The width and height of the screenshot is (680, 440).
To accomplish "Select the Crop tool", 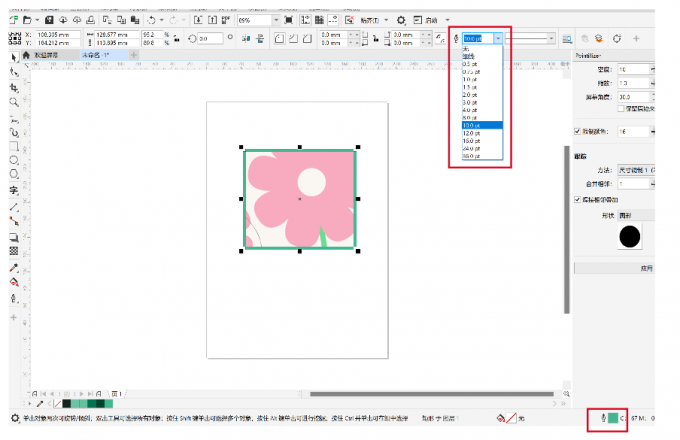I will 14,87.
